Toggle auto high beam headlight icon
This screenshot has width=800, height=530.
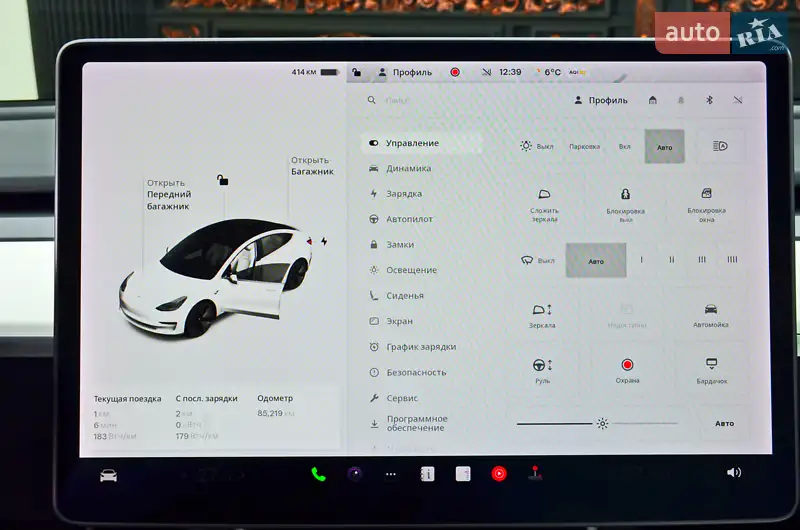[x=720, y=146]
